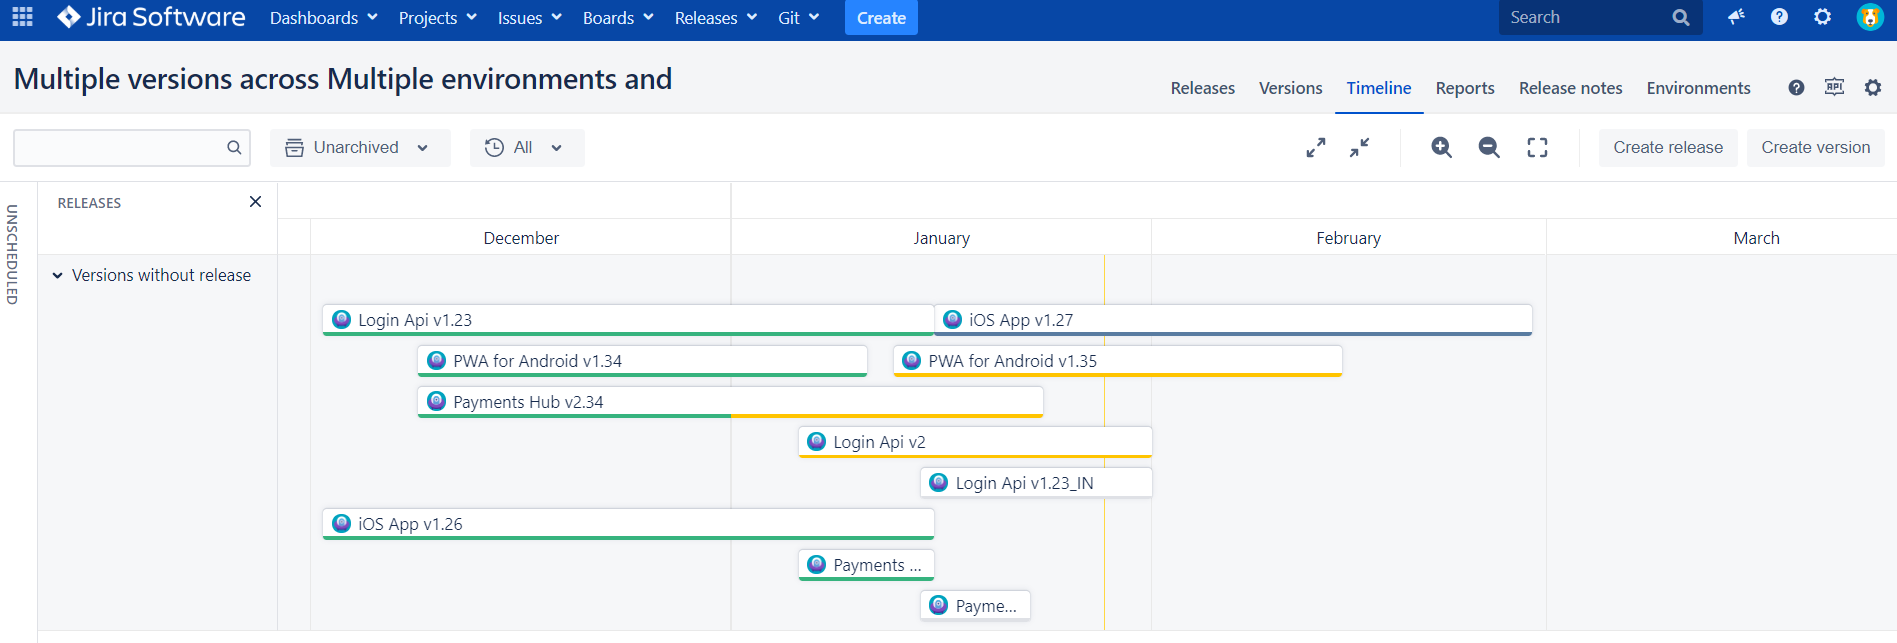Select the Login Api v1.23_IN bar
The height and width of the screenshot is (643, 1897).
(1036, 483)
